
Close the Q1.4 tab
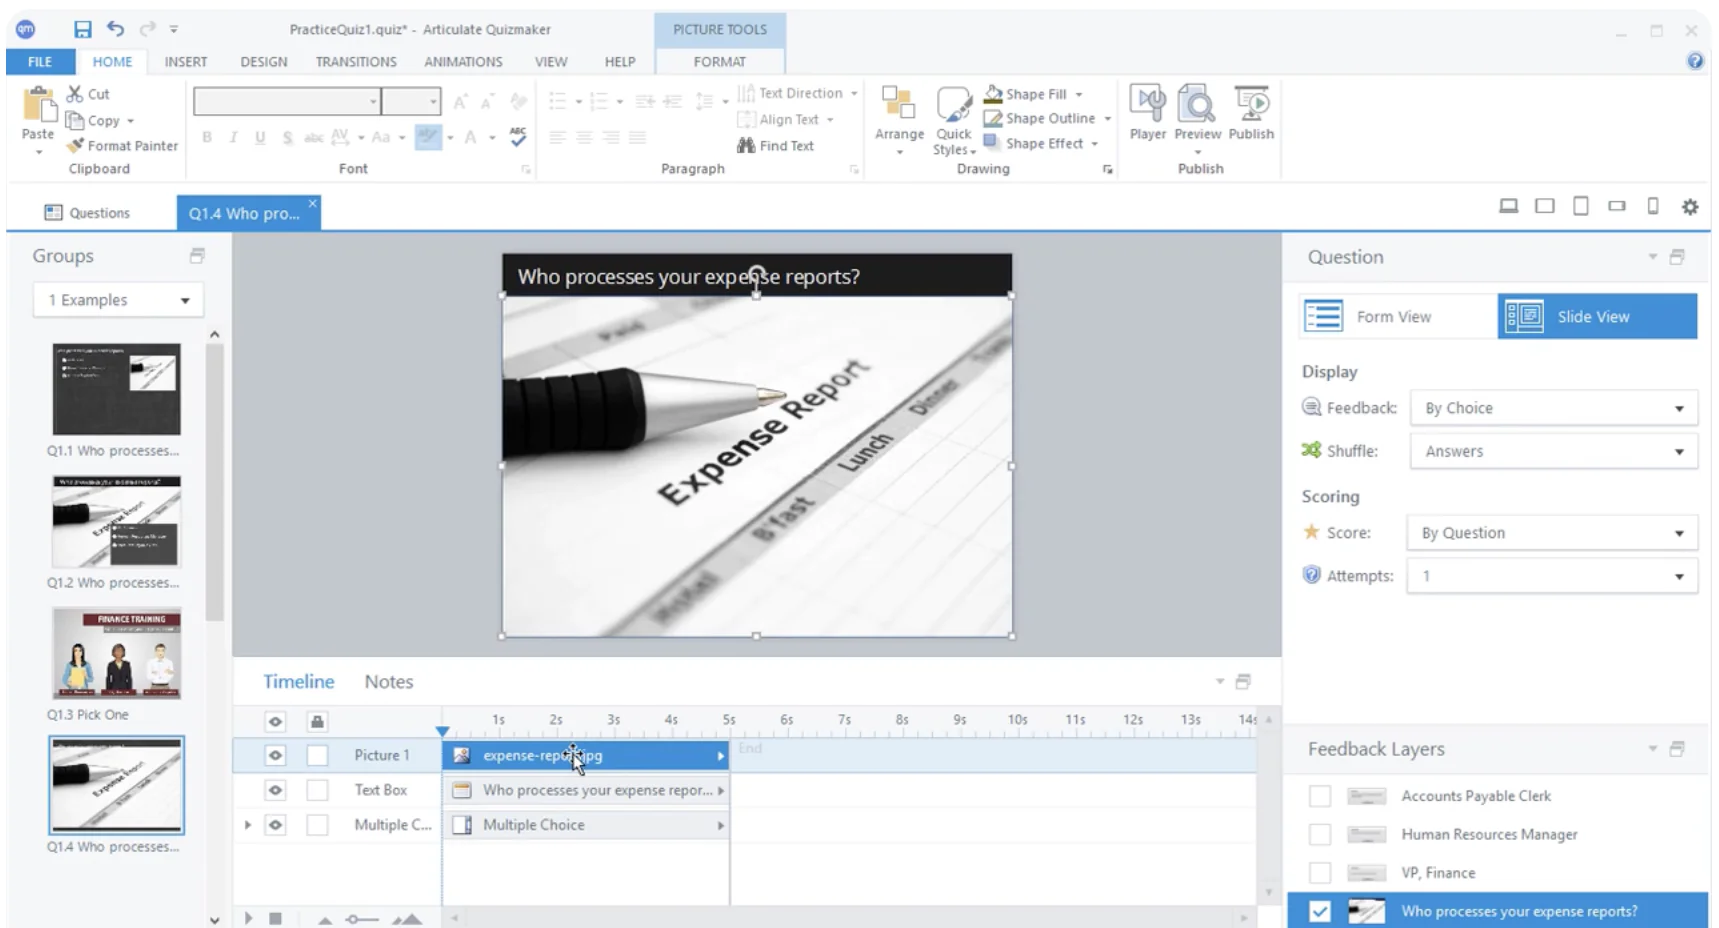pos(312,203)
